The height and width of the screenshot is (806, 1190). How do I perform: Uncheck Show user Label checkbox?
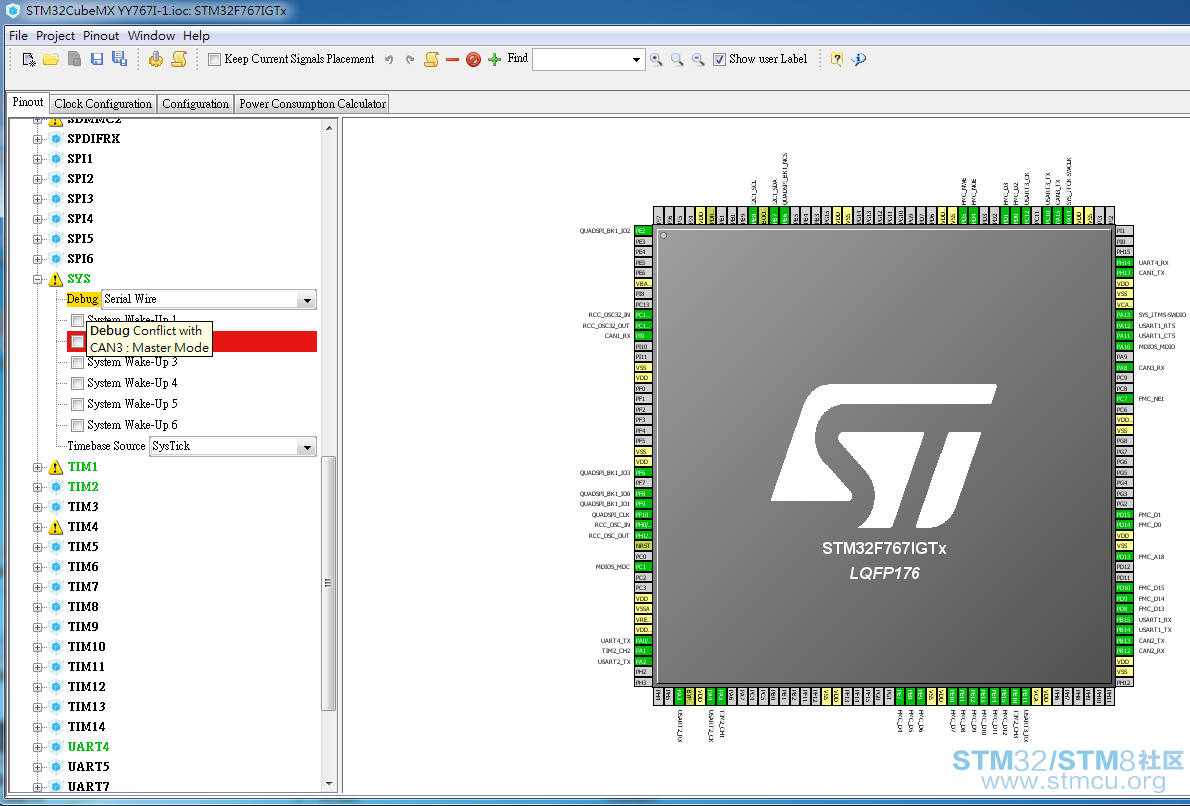[x=719, y=59]
